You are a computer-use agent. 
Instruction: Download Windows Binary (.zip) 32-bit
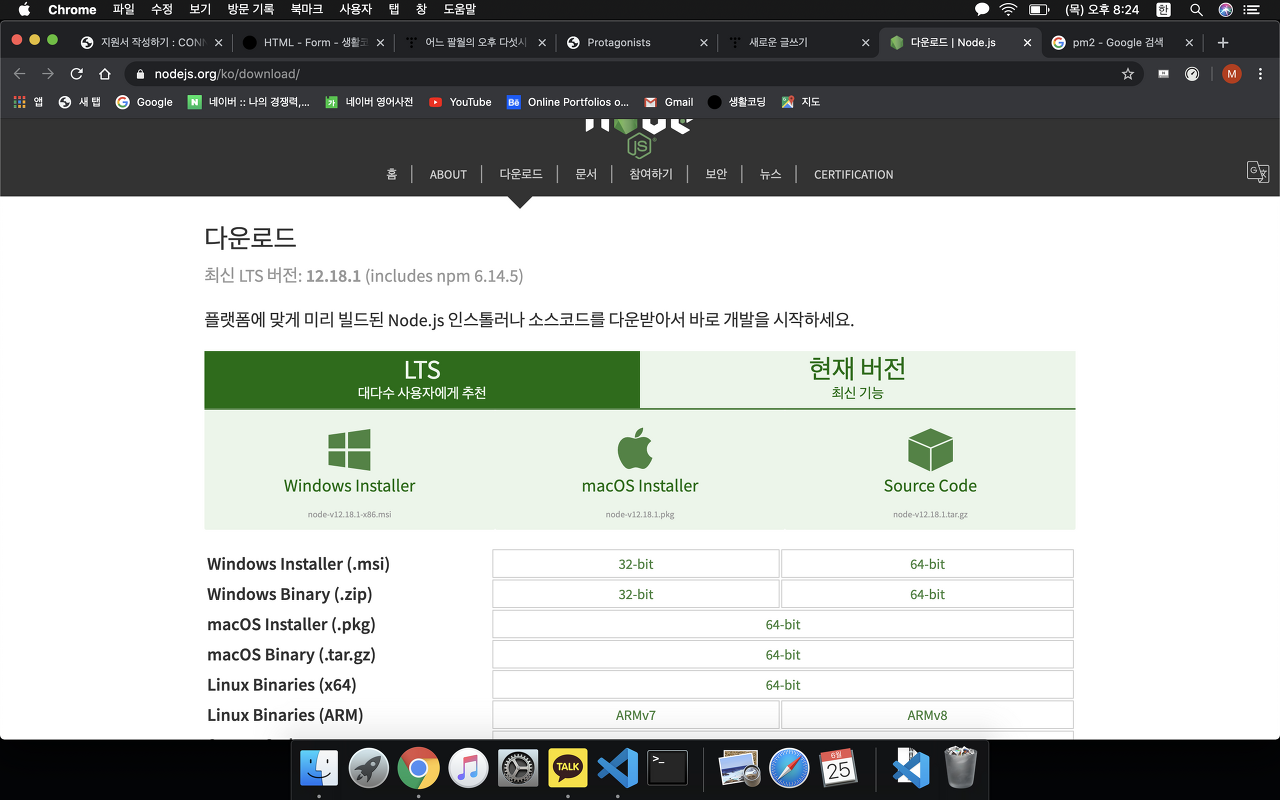point(636,594)
